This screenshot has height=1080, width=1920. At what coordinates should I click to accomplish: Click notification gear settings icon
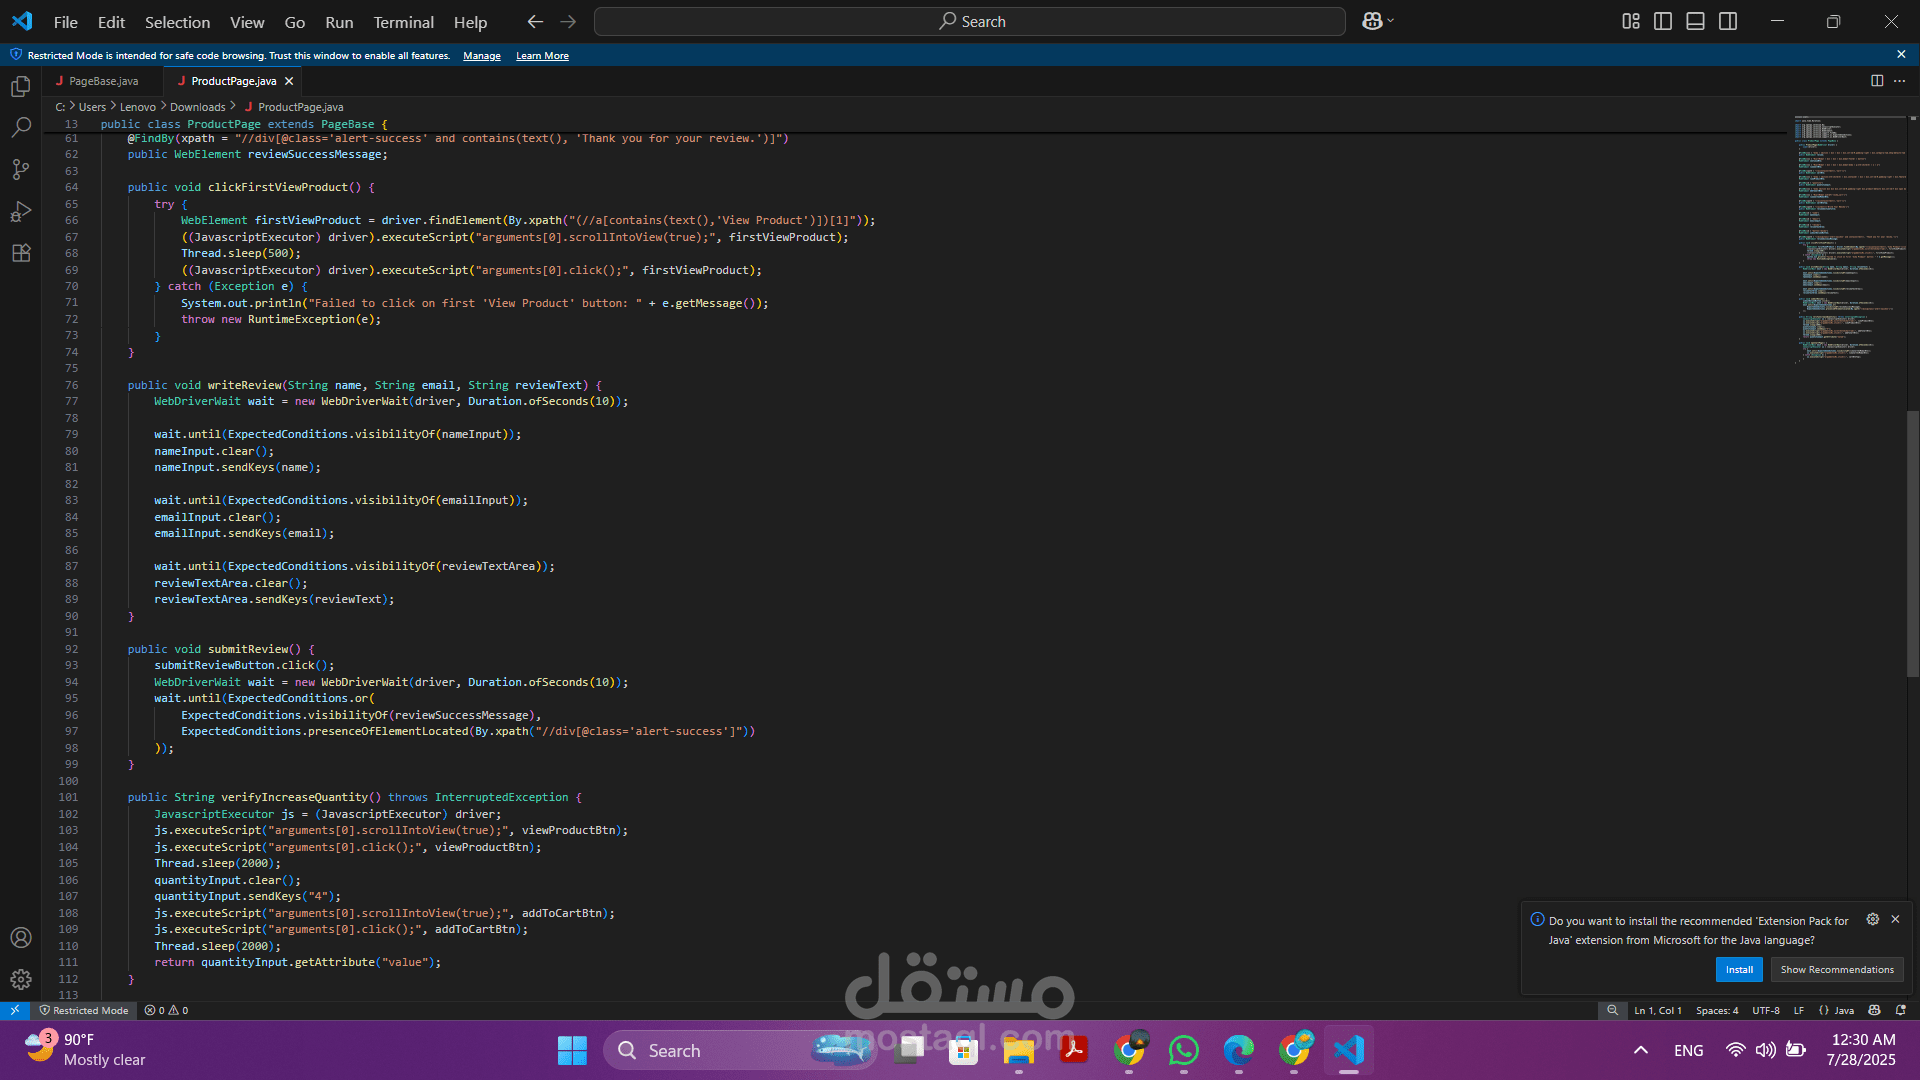[x=1873, y=919]
